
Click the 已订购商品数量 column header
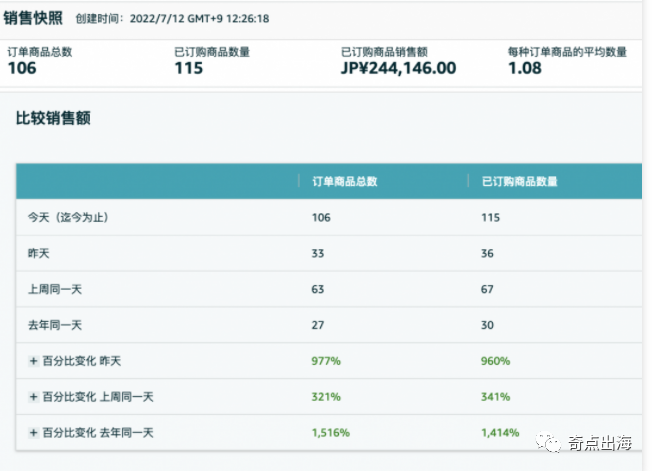[520, 181]
